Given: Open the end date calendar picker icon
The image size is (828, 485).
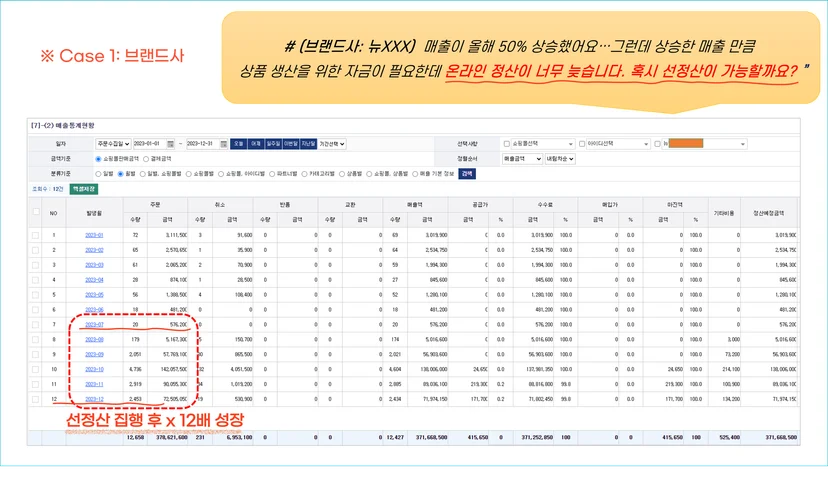Looking at the screenshot, I should point(224,144).
